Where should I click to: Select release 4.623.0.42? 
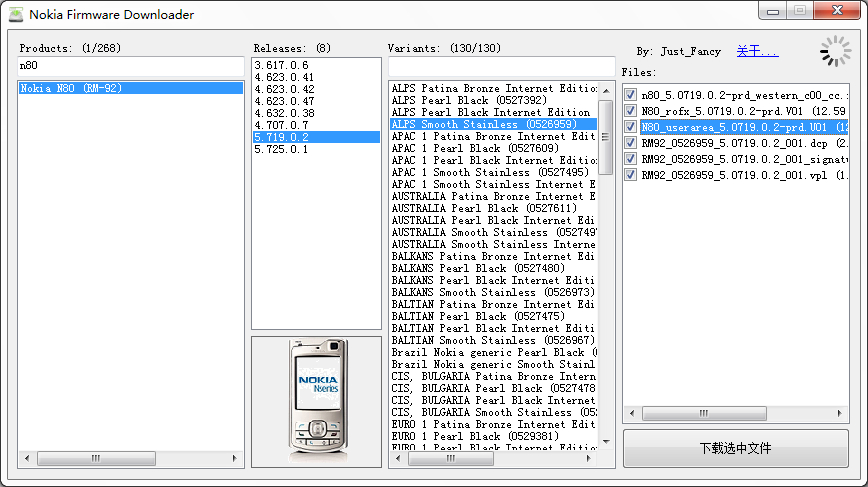pyautogui.click(x=316, y=89)
